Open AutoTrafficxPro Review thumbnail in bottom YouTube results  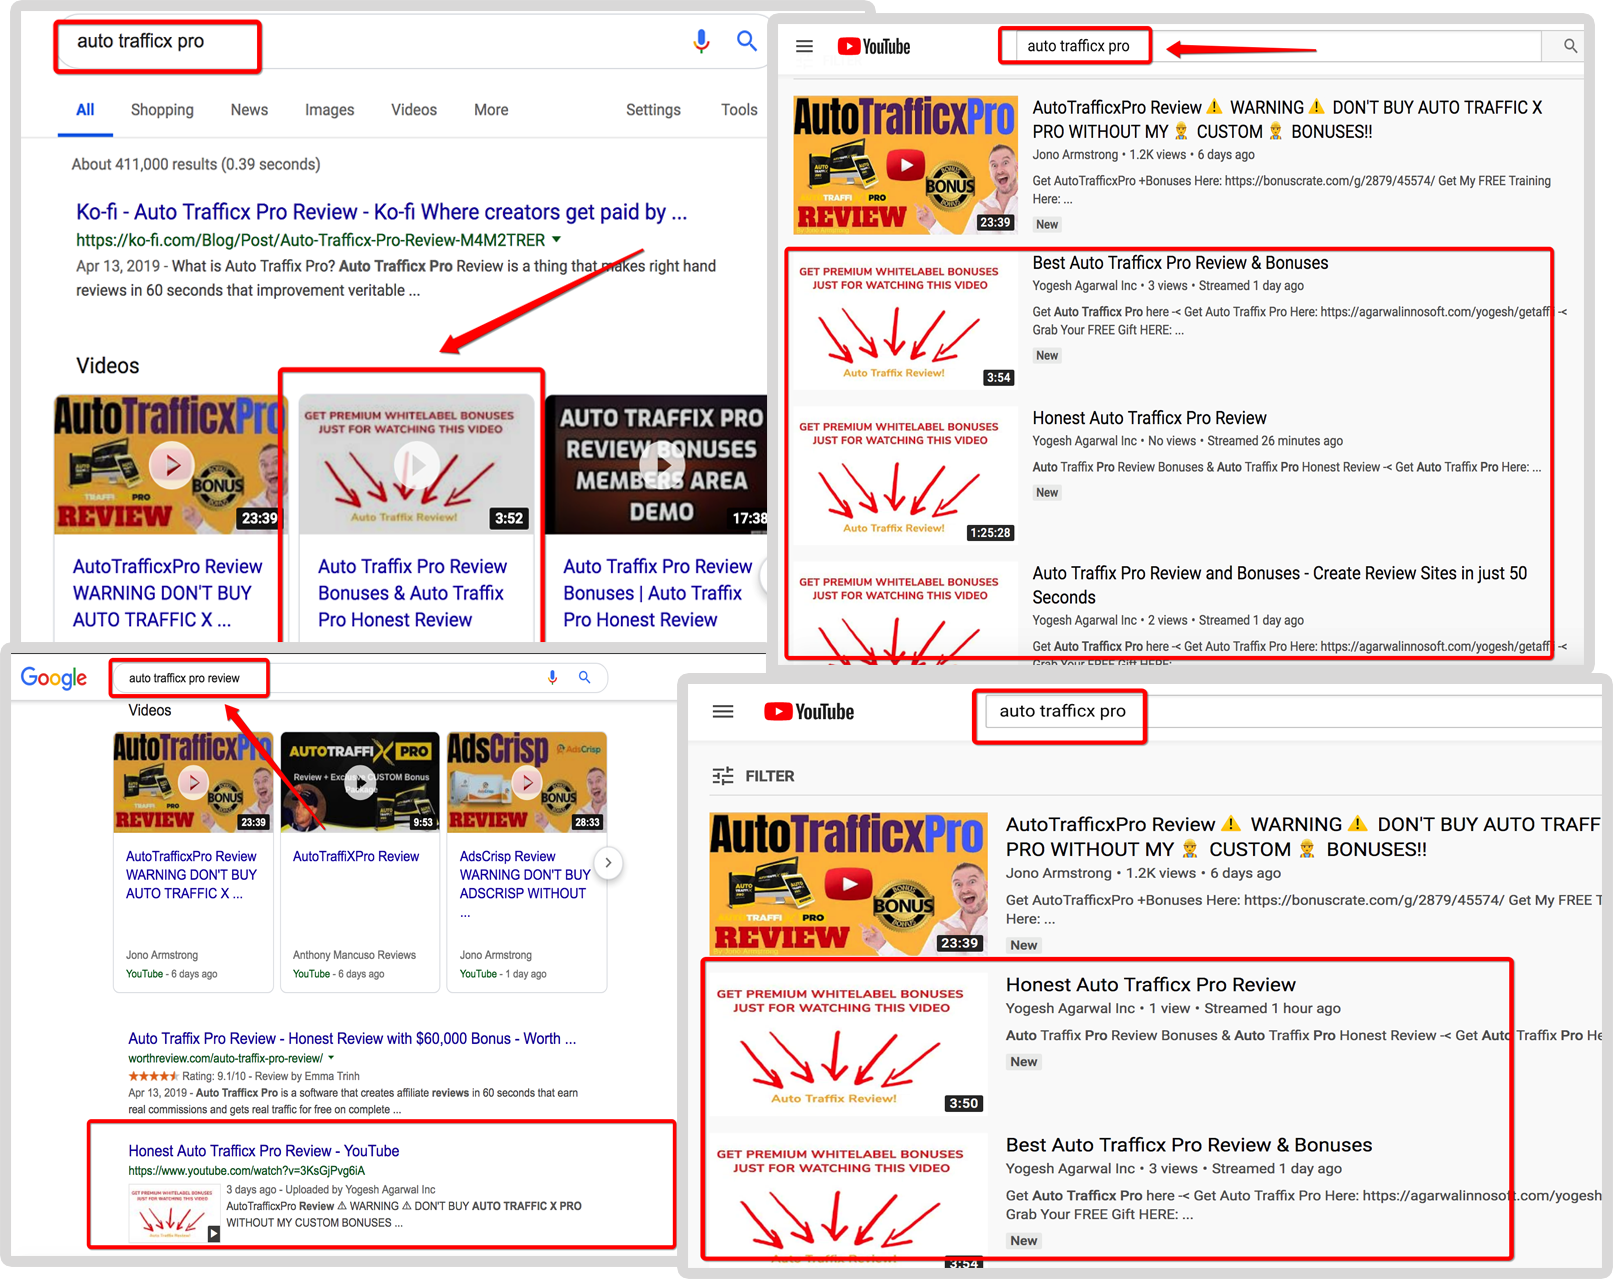(x=849, y=884)
